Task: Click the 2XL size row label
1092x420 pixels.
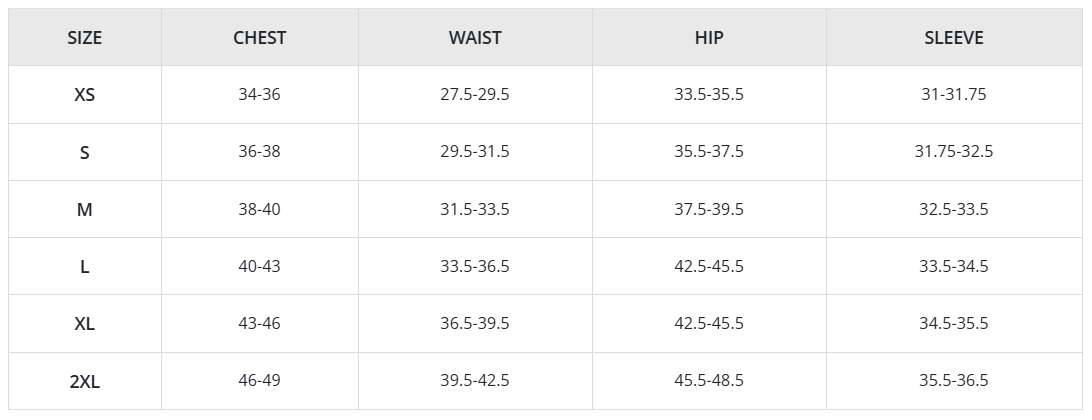Action: pos(84,381)
